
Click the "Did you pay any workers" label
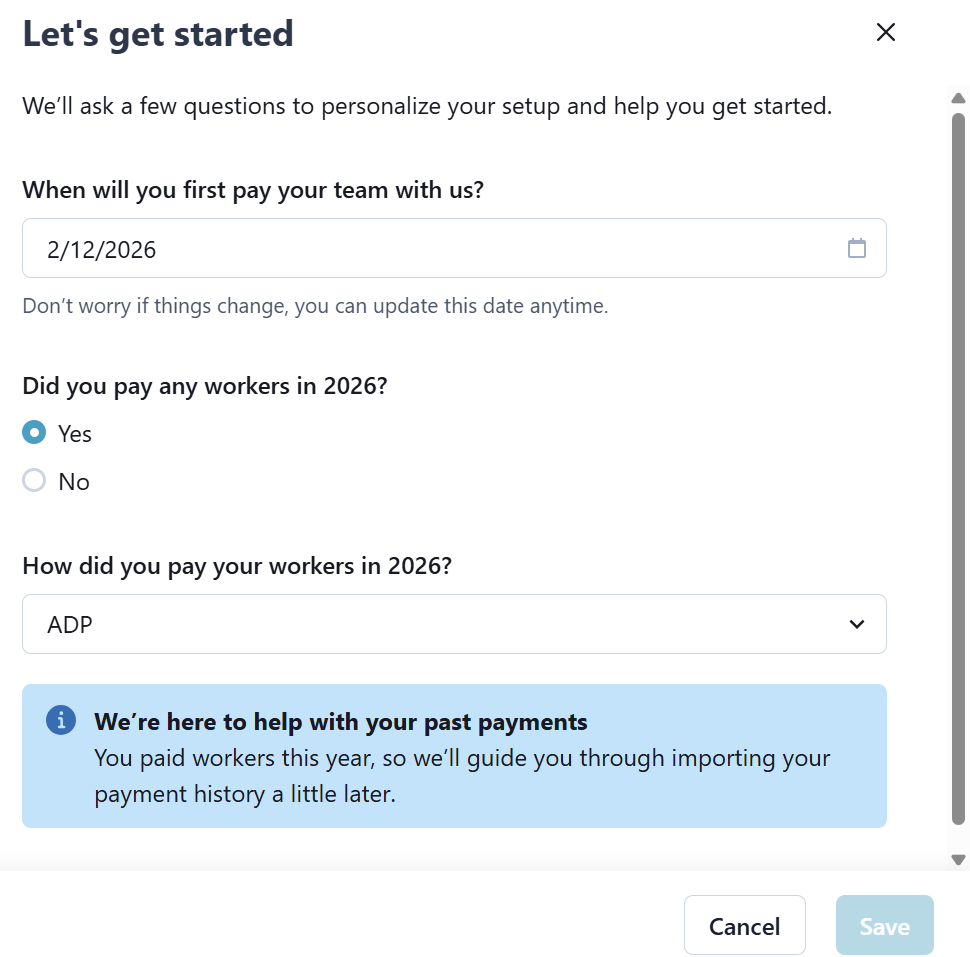coord(204,386)
